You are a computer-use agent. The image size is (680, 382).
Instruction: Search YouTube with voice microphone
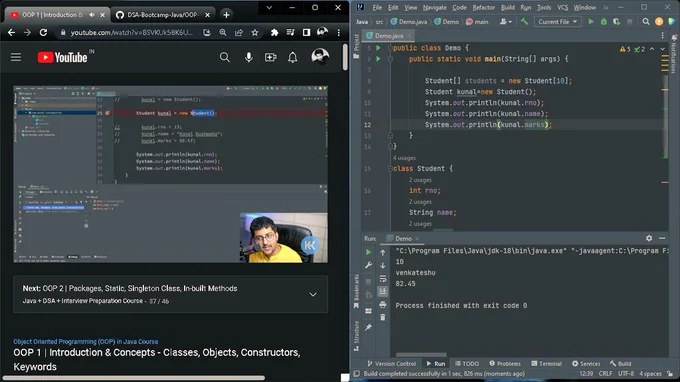248,57
